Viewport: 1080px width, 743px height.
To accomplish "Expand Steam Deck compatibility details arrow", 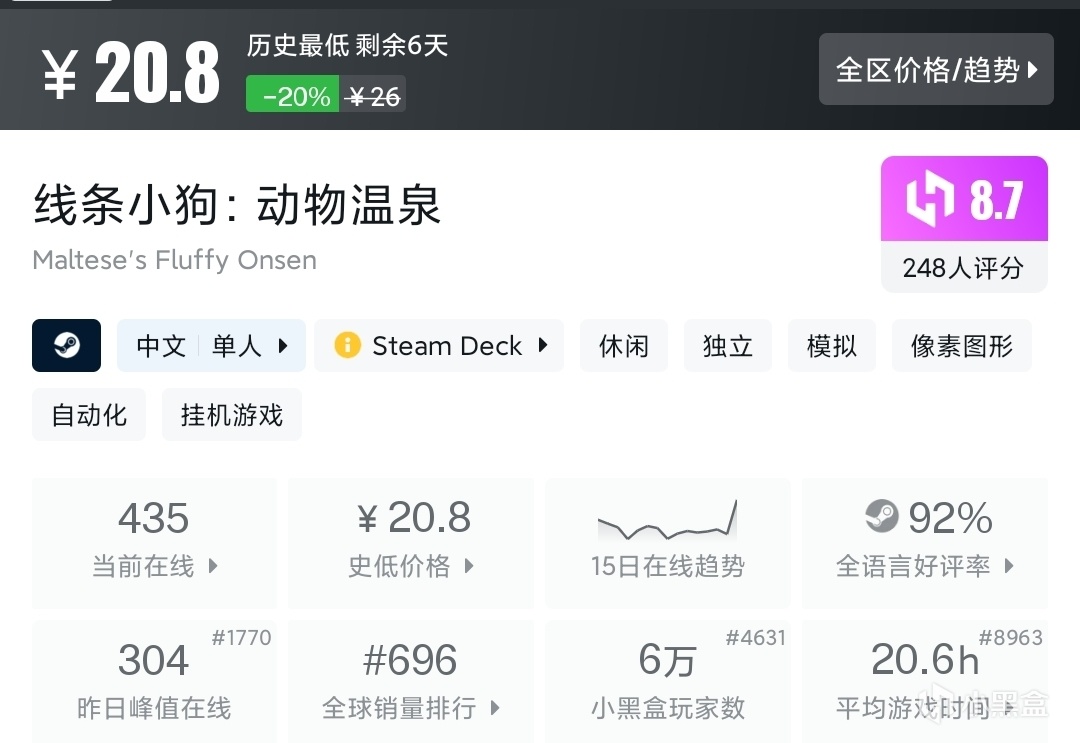I will (x=543, y=346).
